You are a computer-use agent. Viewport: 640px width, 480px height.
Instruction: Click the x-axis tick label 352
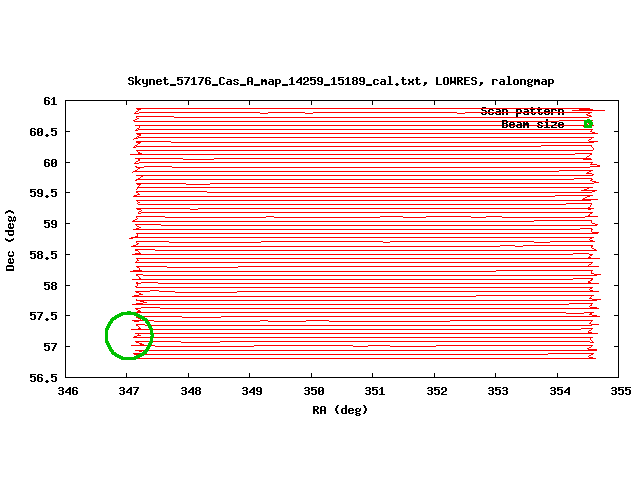pos(437,391)
